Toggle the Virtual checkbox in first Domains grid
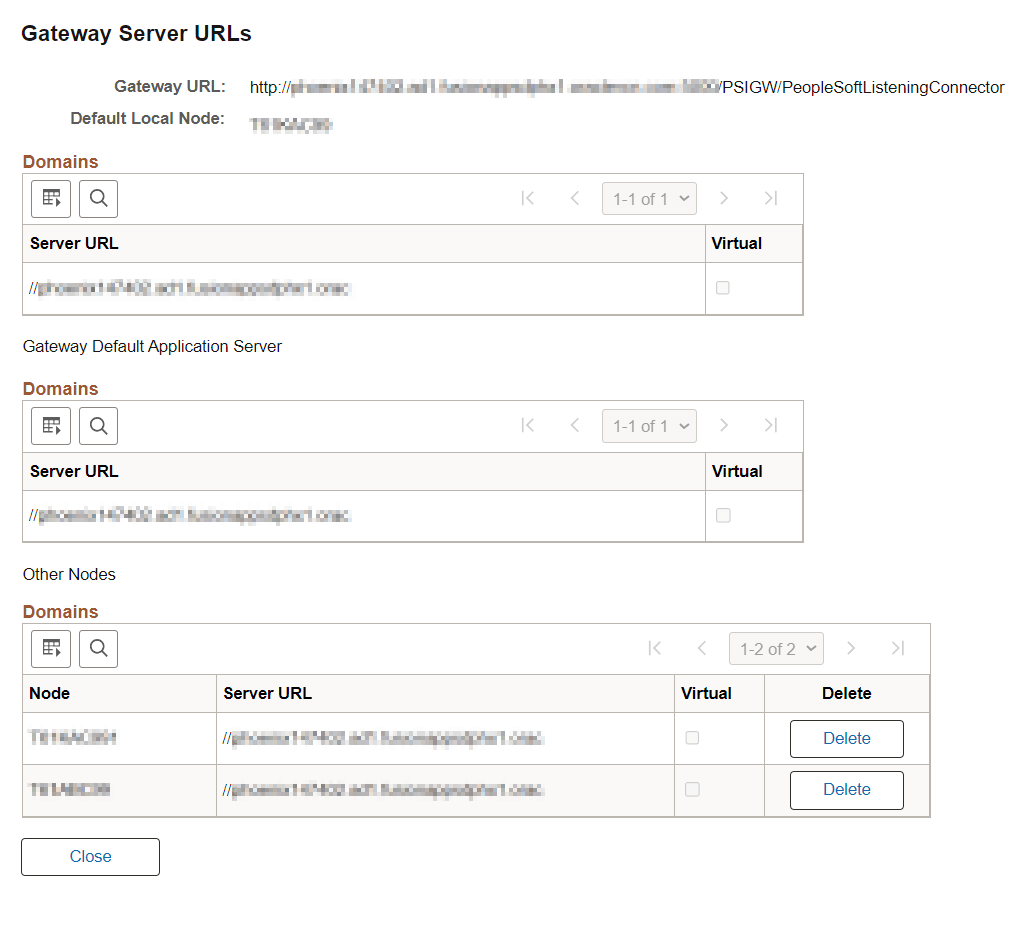This screenshot has height=943, width=1015. [x=723, y=287]
